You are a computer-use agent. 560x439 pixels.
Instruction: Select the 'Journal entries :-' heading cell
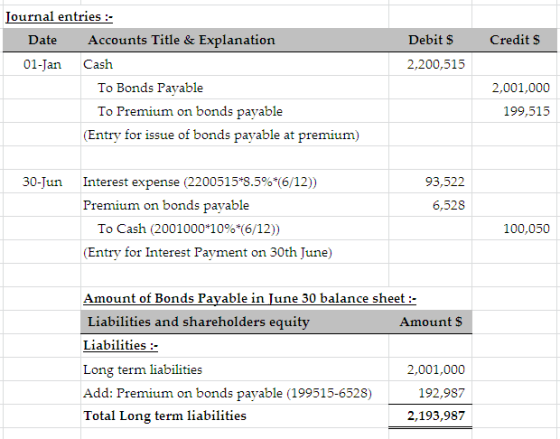(x=59, y=17)
